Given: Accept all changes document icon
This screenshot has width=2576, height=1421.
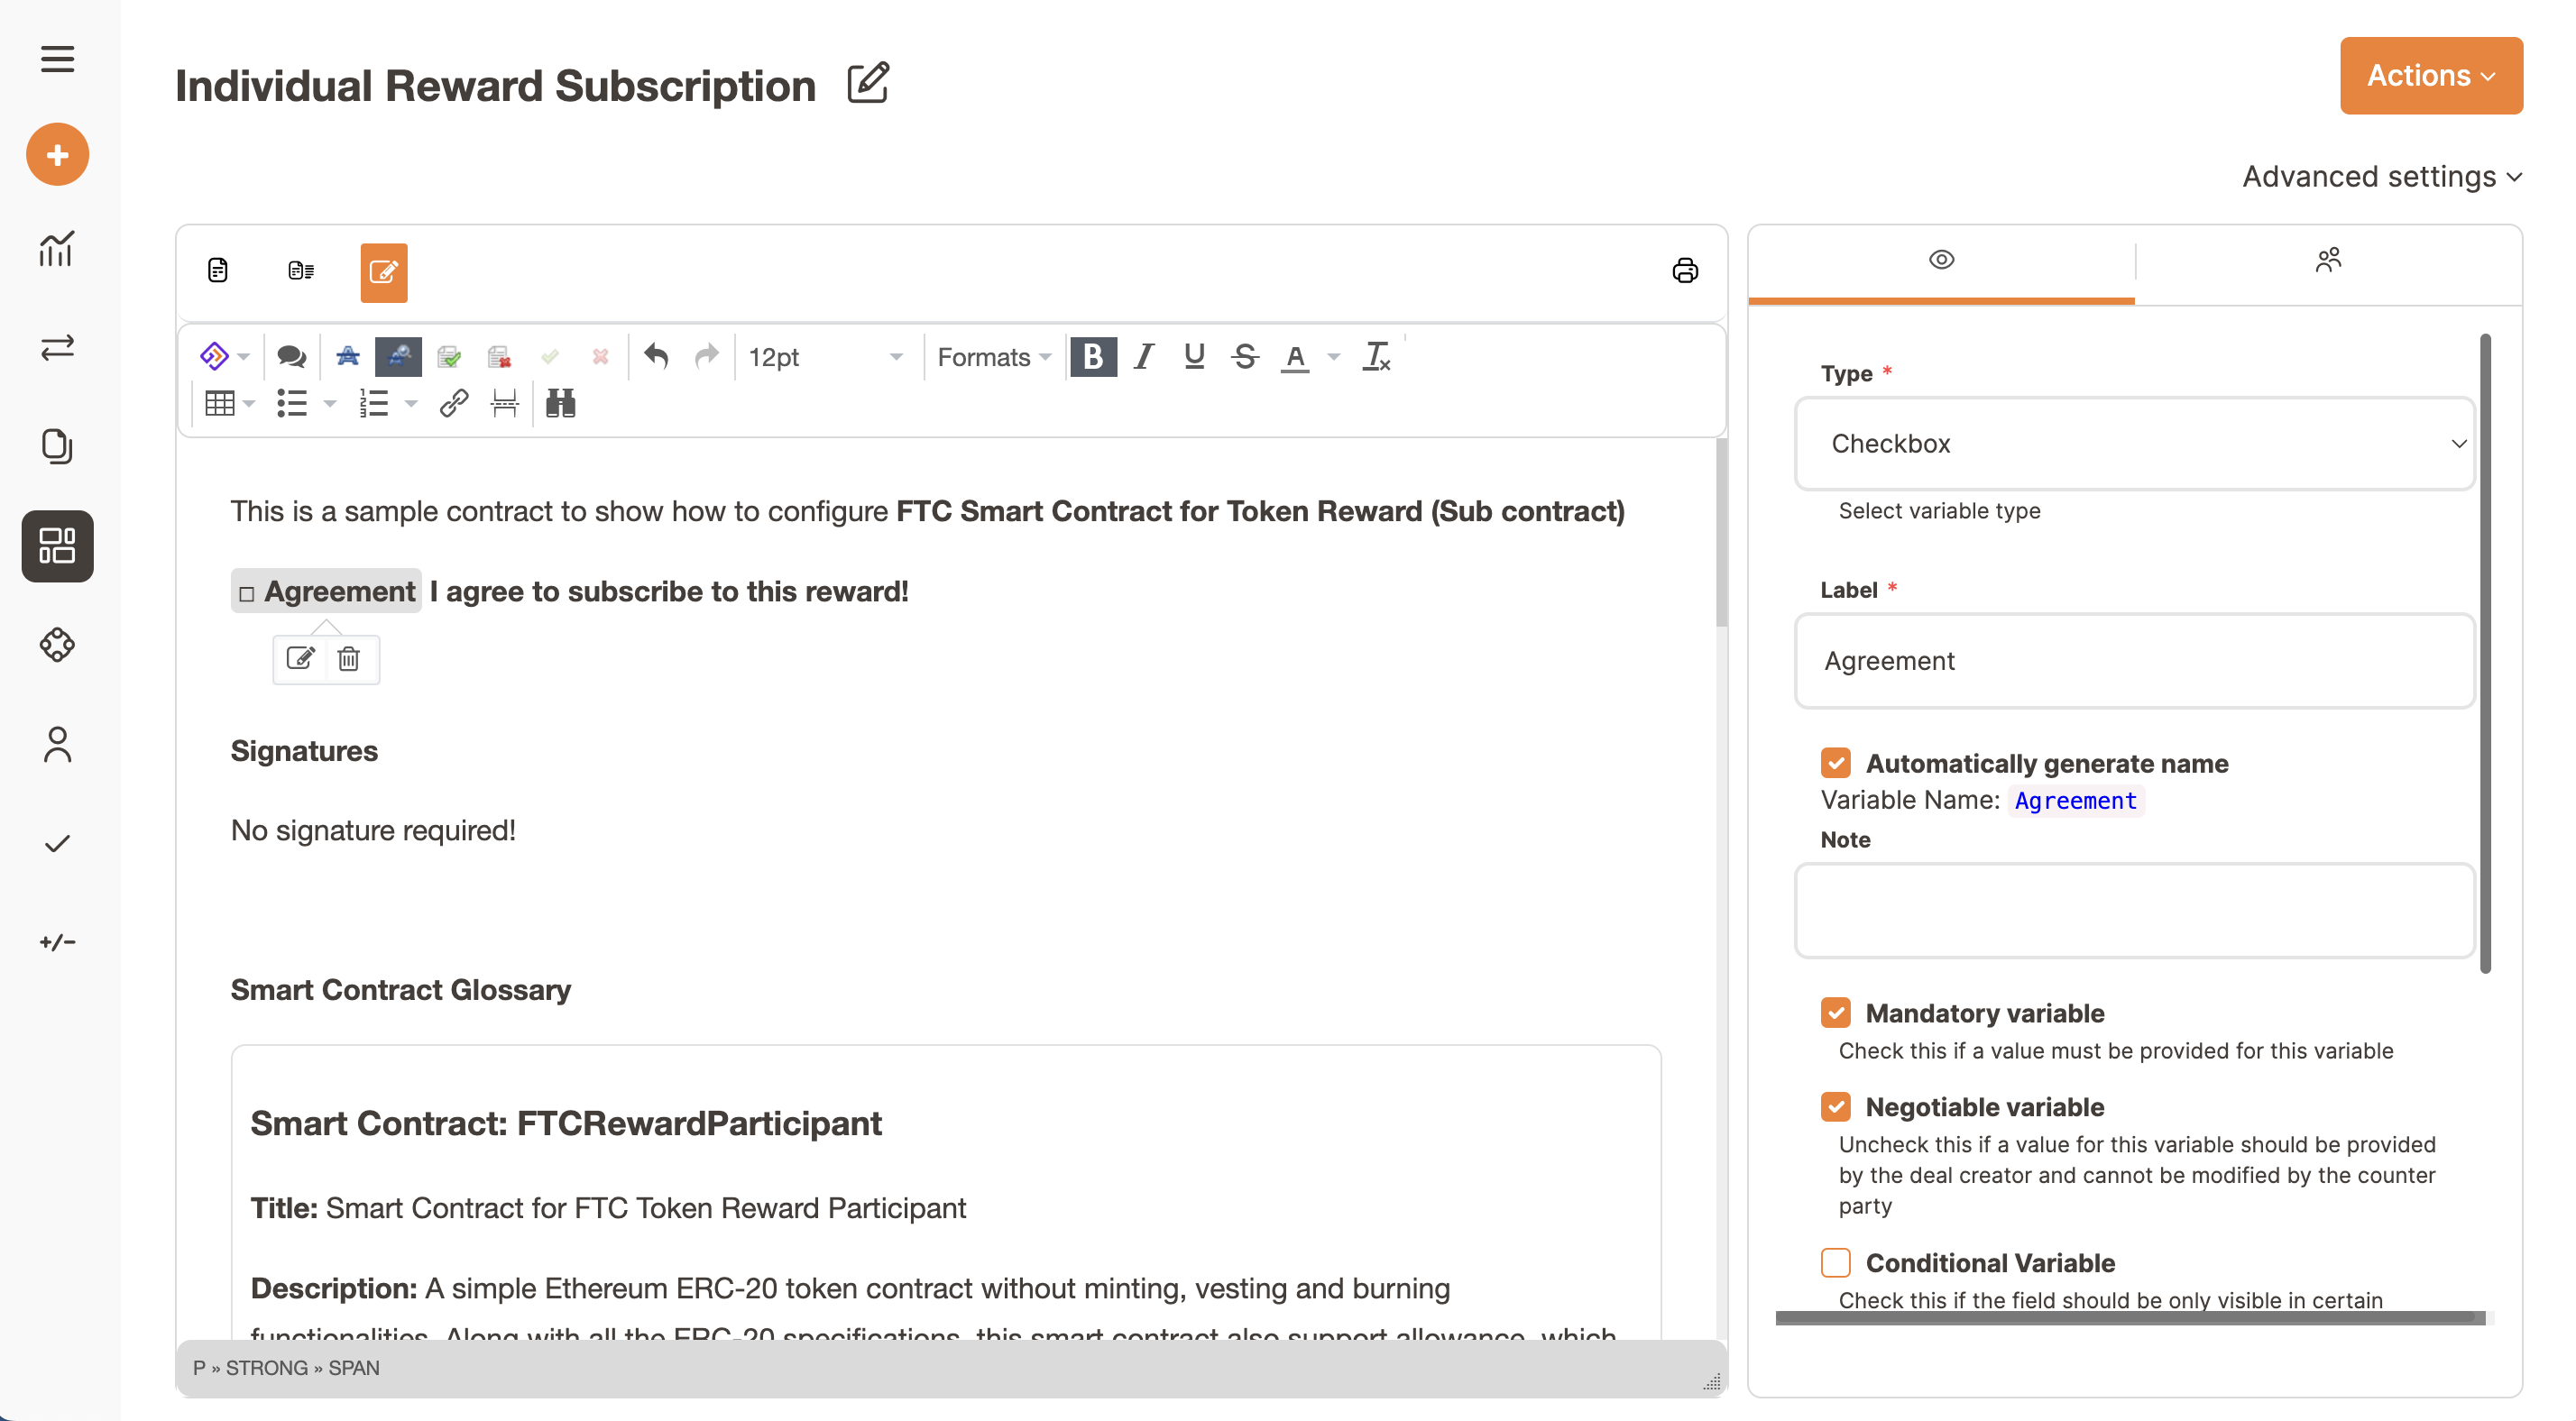Looking at the screenshot, I should click(x=449, y=356).
